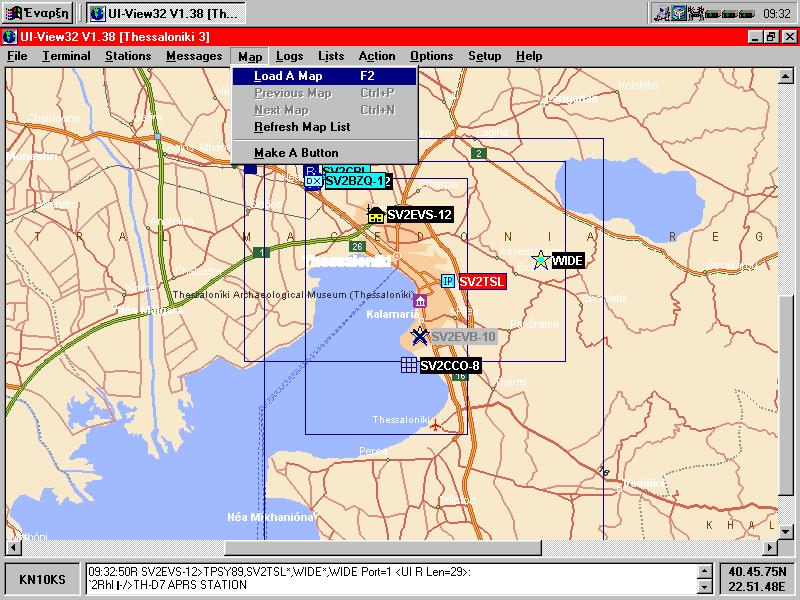Screen dimensions: 800x600
Task: Open the Stations menu
Action: point(128,56)
